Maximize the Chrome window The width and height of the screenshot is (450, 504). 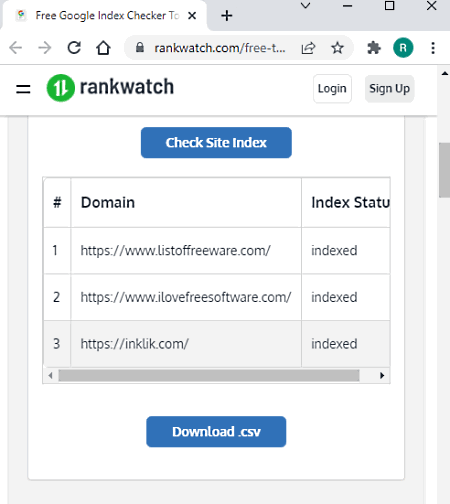(x=389, y=6)
